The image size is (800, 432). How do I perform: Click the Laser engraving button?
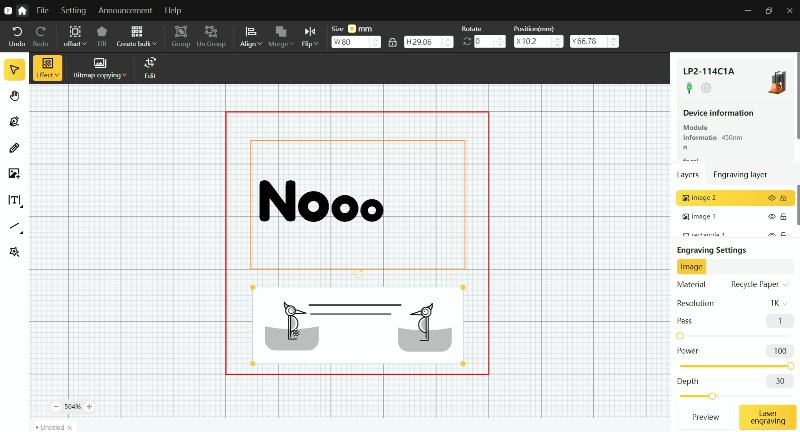point(766,417)
